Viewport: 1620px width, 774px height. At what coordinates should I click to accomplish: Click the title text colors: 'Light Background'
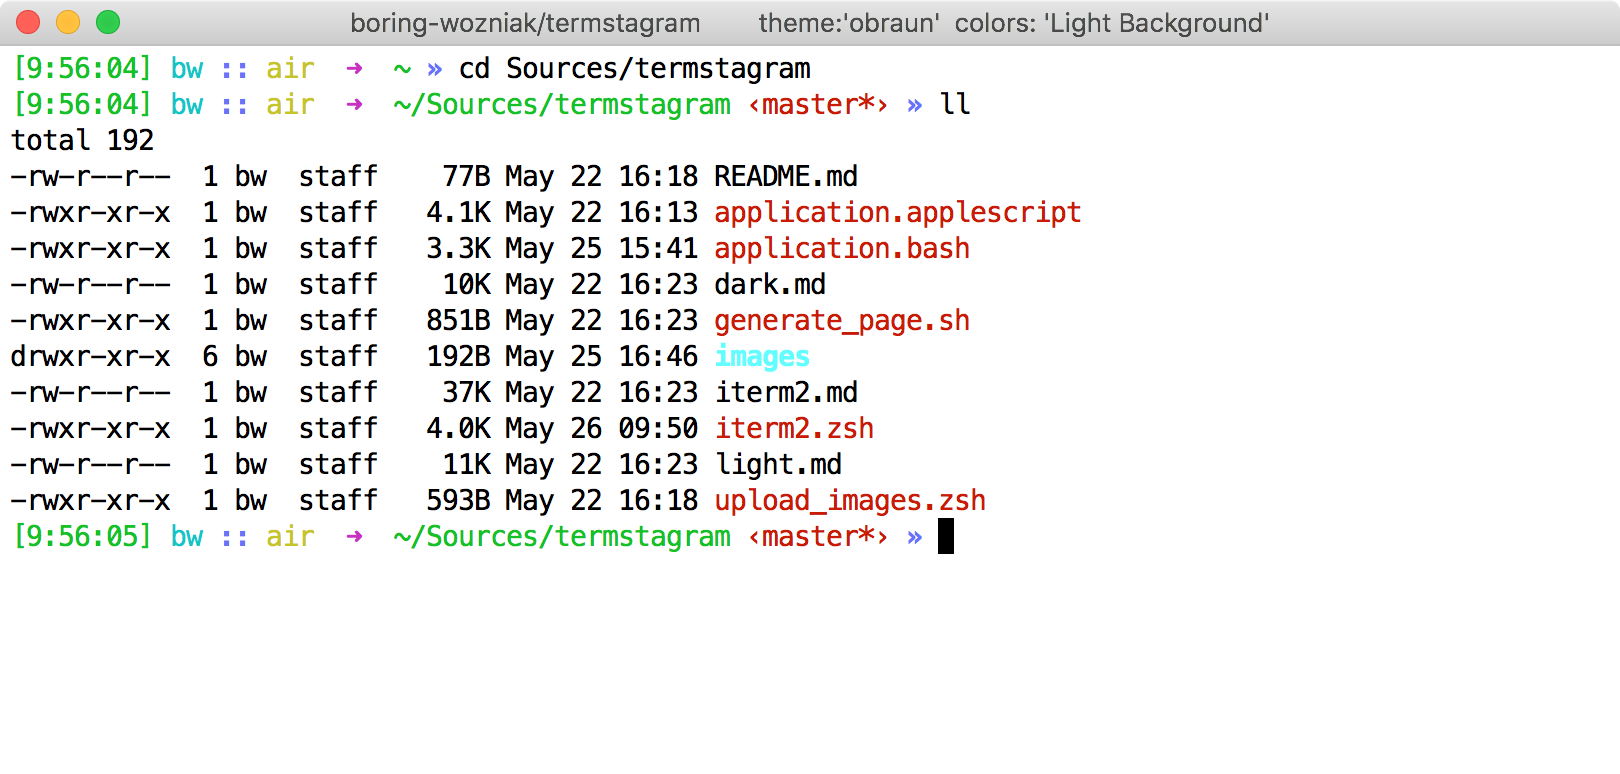tap(1112, 23)
